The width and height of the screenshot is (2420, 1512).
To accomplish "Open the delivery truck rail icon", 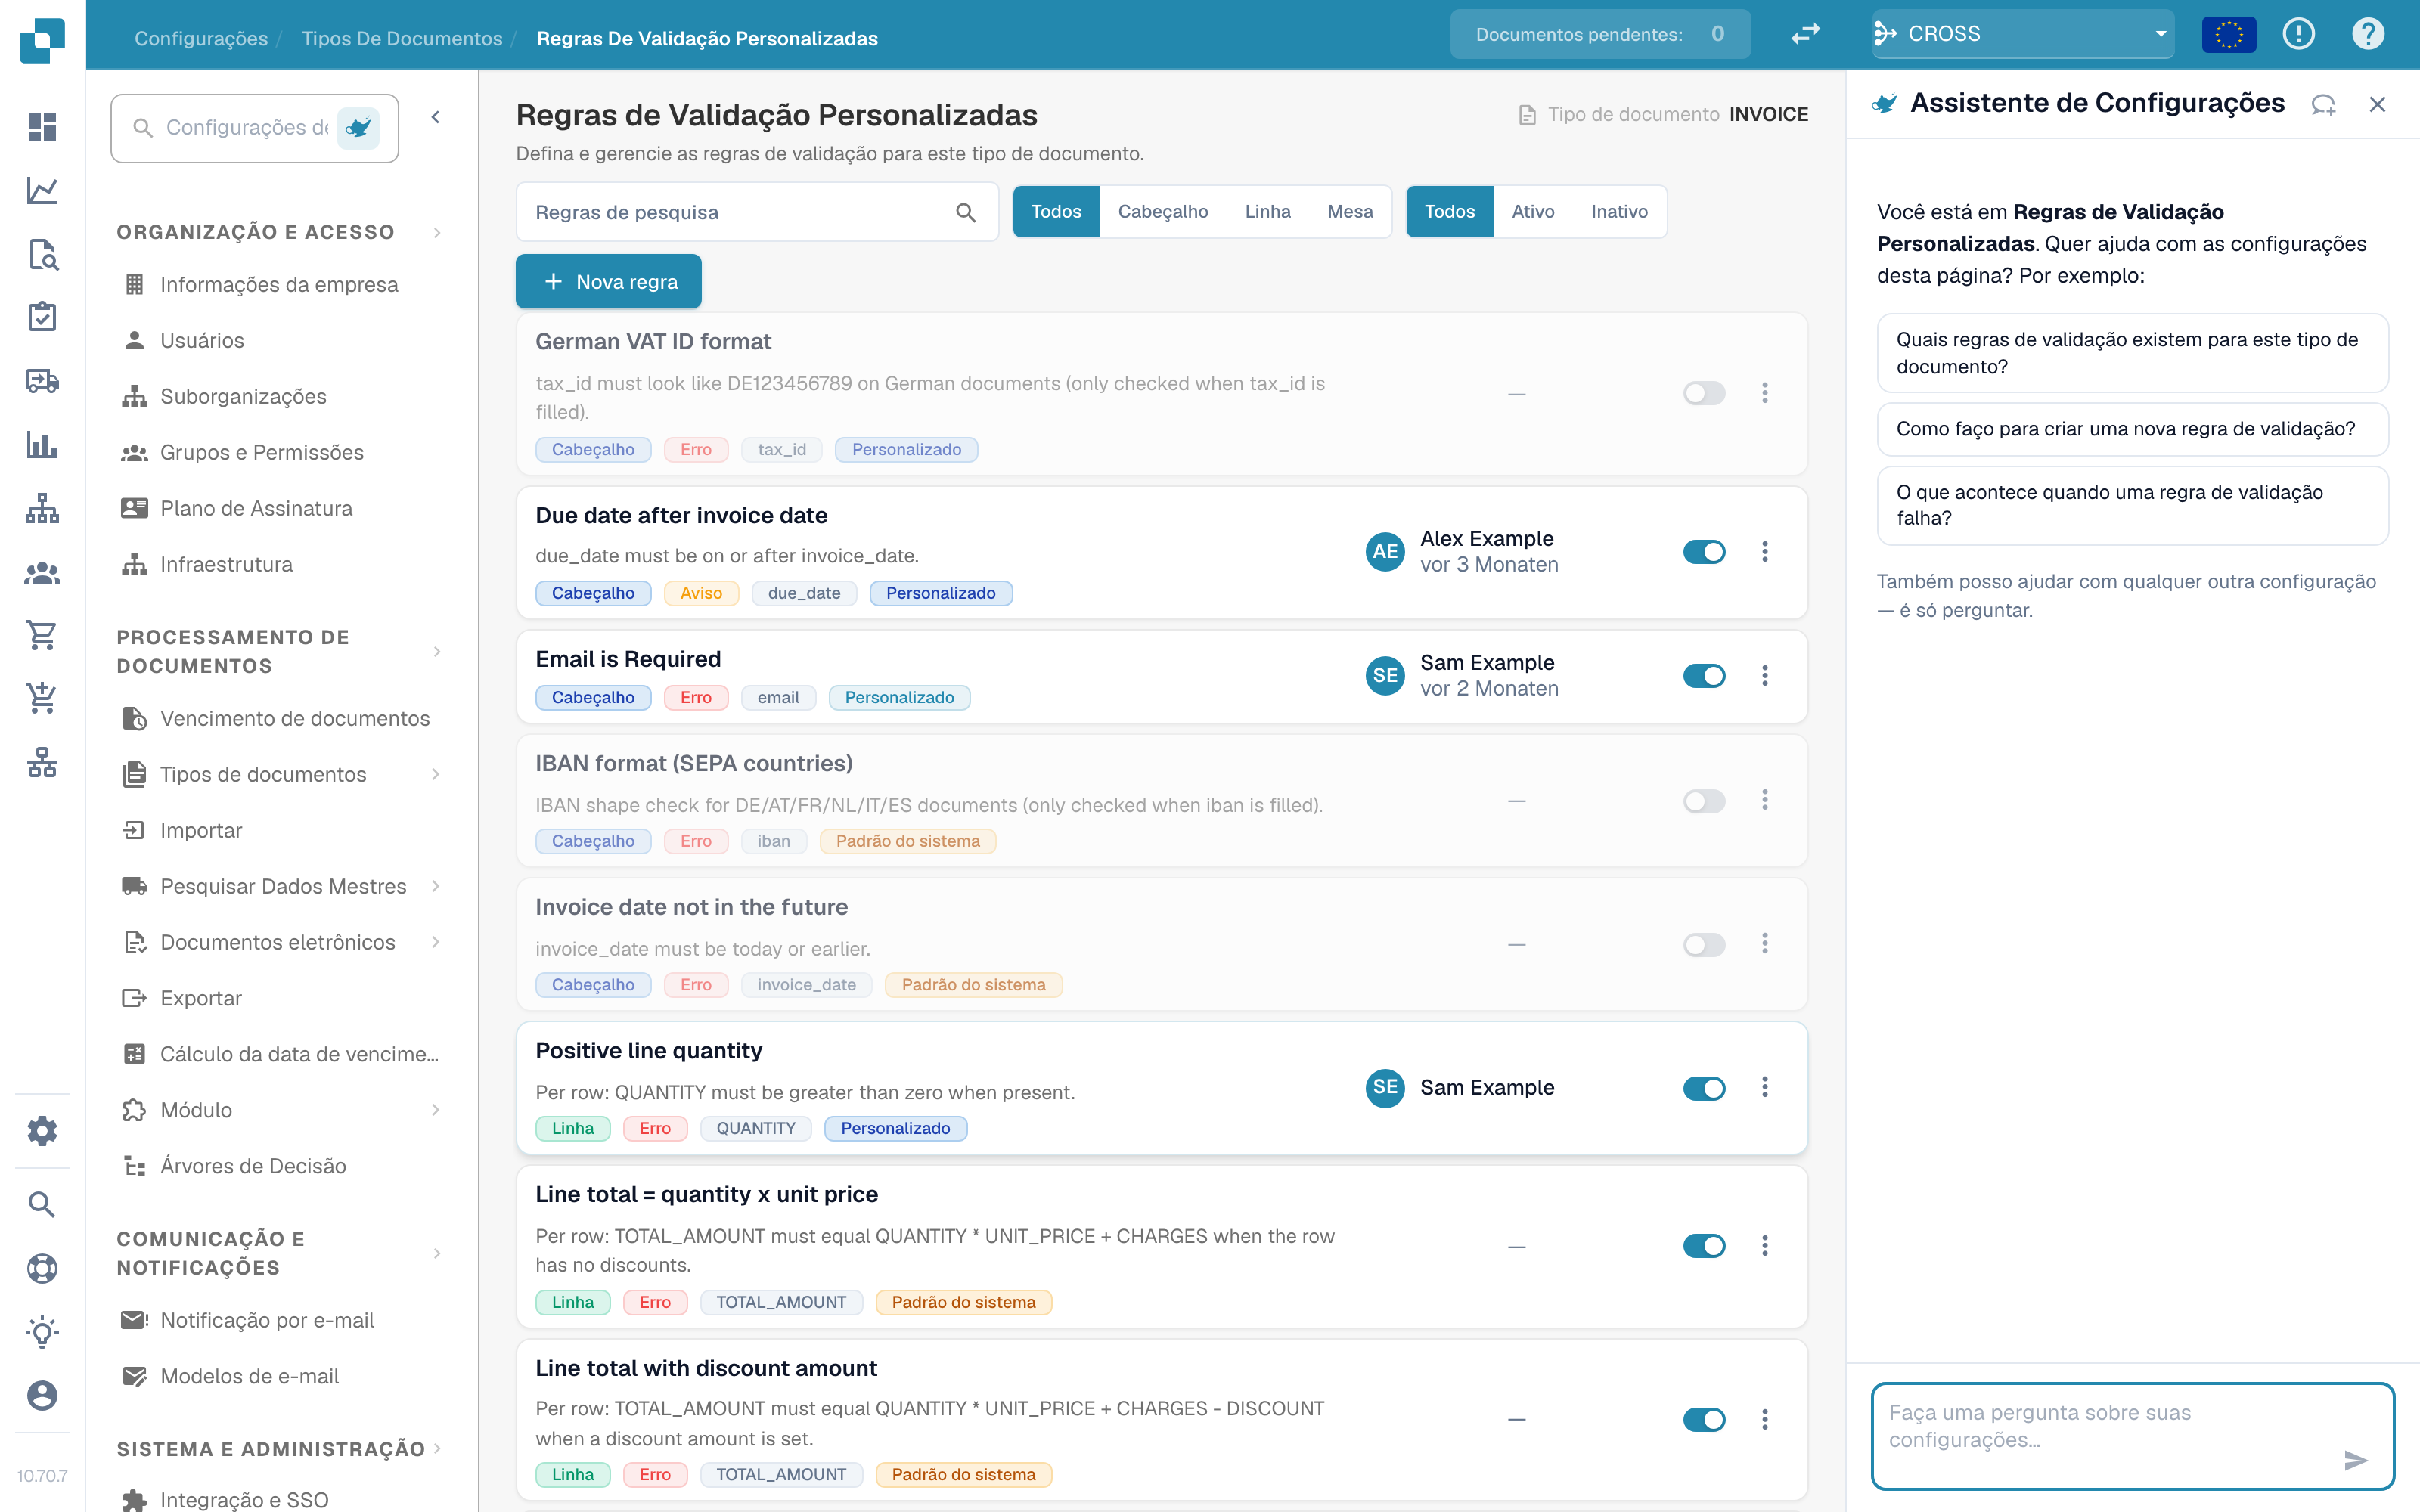I will pos(42,381).
